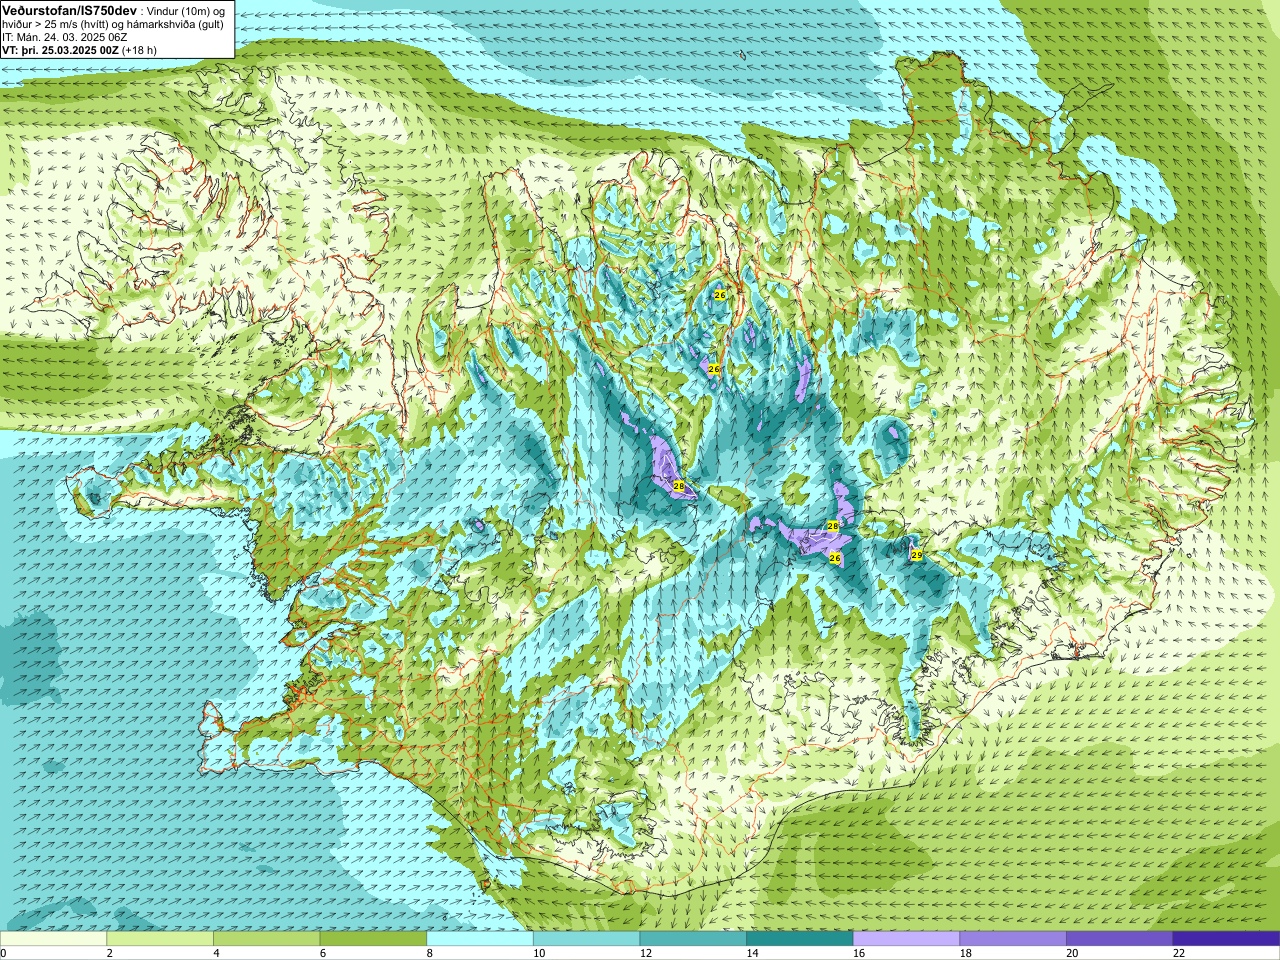Select the 18–20 m/s purple legend swatch
This screenshot has width=1280, height=960.
coord(1013,939)
